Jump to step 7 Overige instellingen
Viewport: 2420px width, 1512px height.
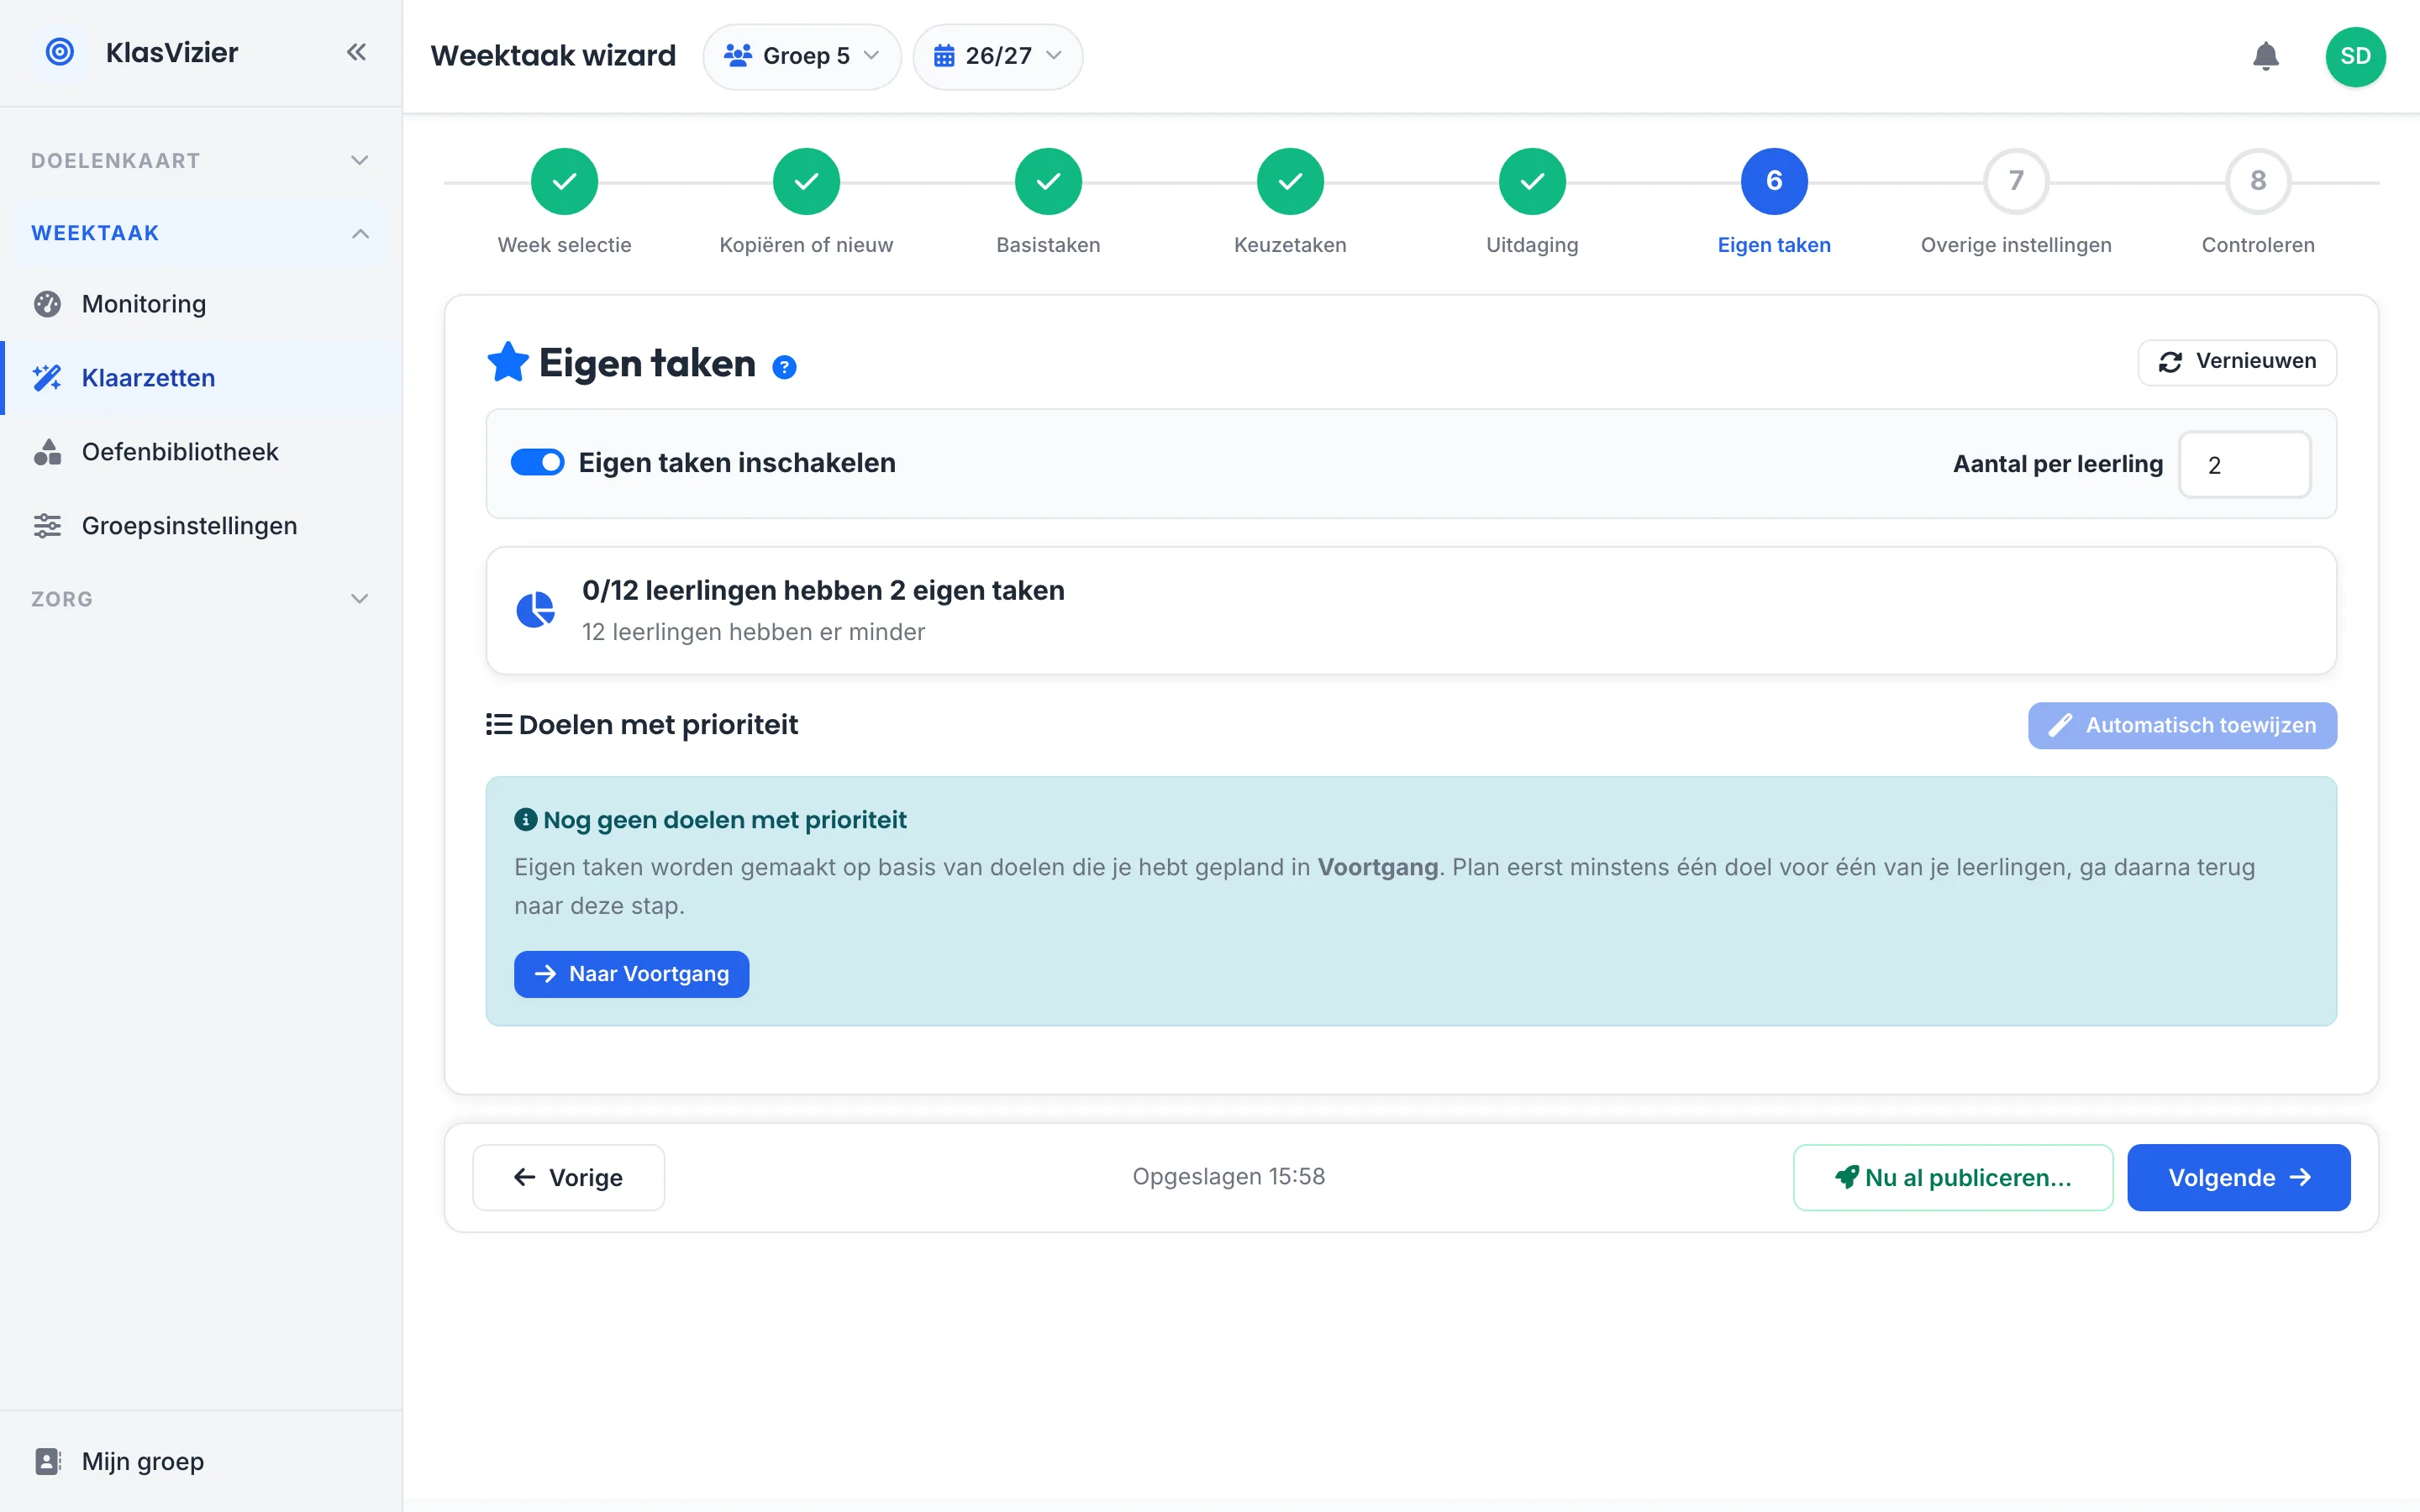[2016, 181]
